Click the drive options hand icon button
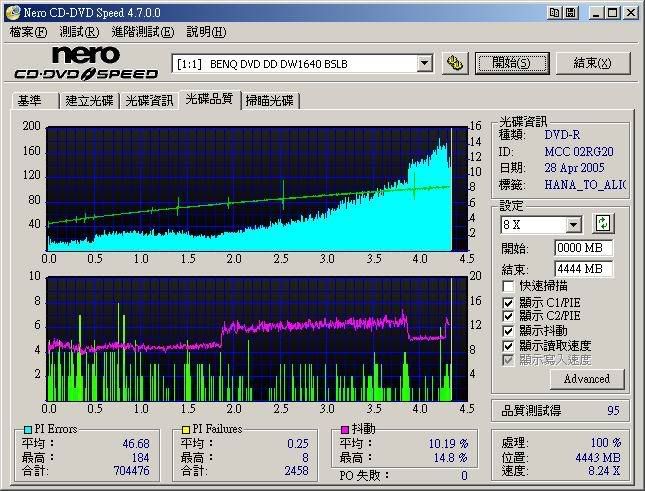645x491 pixels. click(x=455, y=63)
